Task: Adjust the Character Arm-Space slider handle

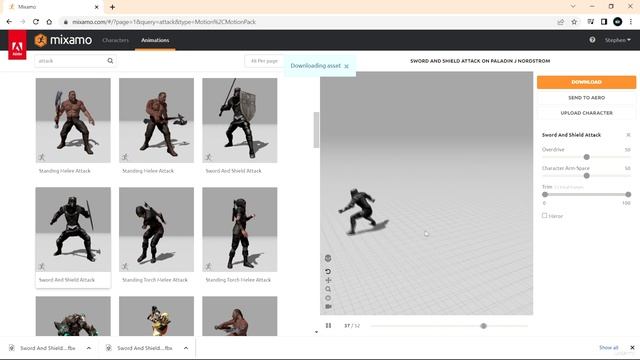Action: pyautogui.click(x=587, y=176)
